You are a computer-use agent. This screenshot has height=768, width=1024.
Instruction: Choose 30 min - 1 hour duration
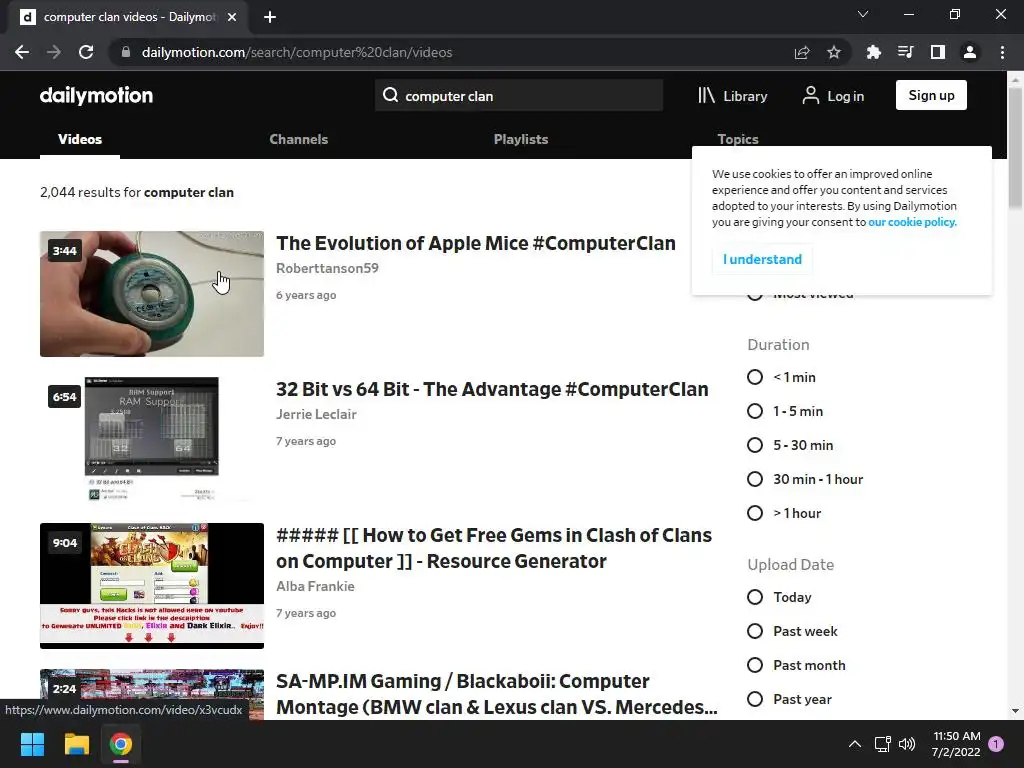pyautogui.click(x=755, y=479)
